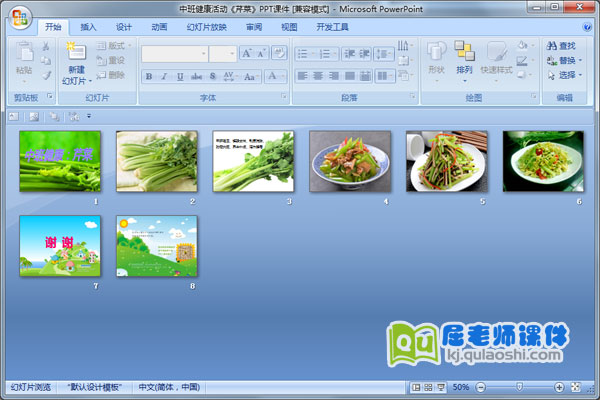Open the Office button menu

[x=20, y=18]
